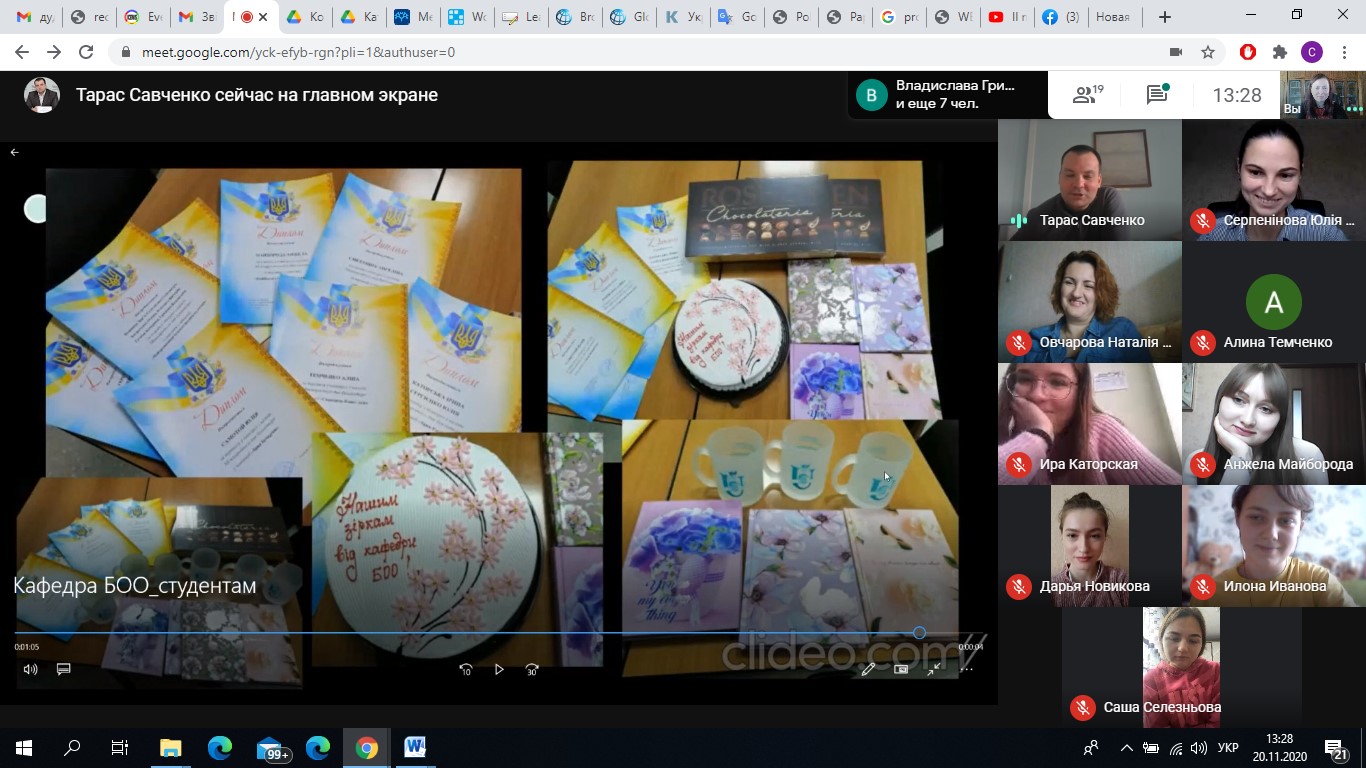
Task: Open the meeting chat panel
Action: (x=1158, y=95)
